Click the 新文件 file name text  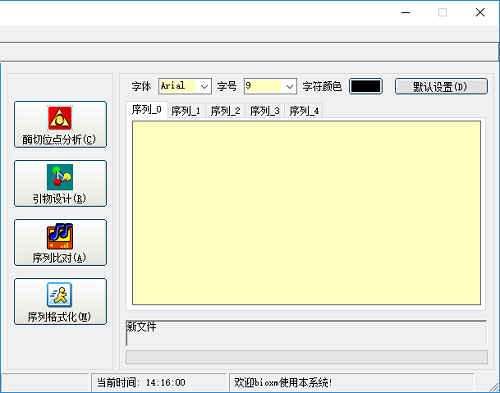click(141, 327)
